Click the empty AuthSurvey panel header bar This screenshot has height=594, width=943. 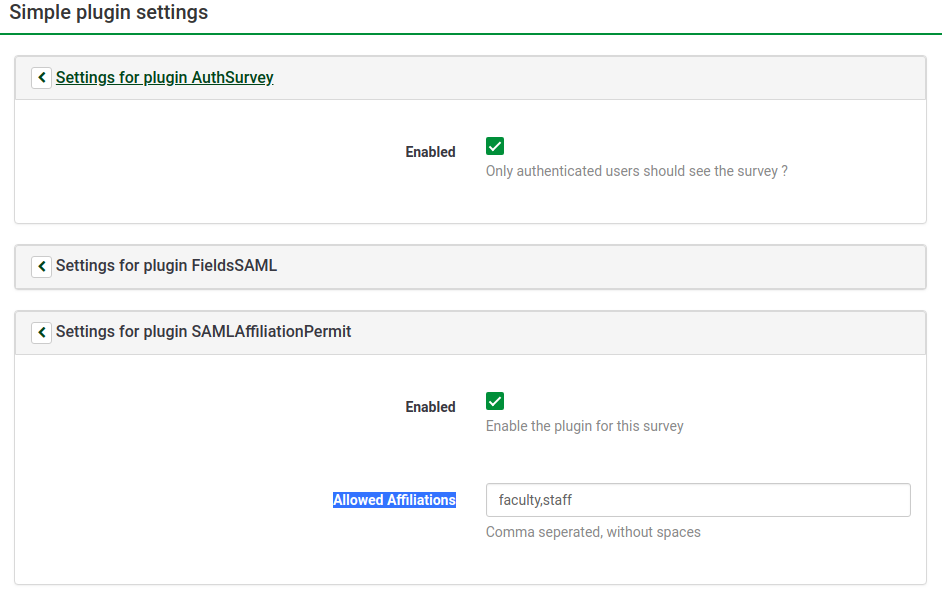pos(600,78)
